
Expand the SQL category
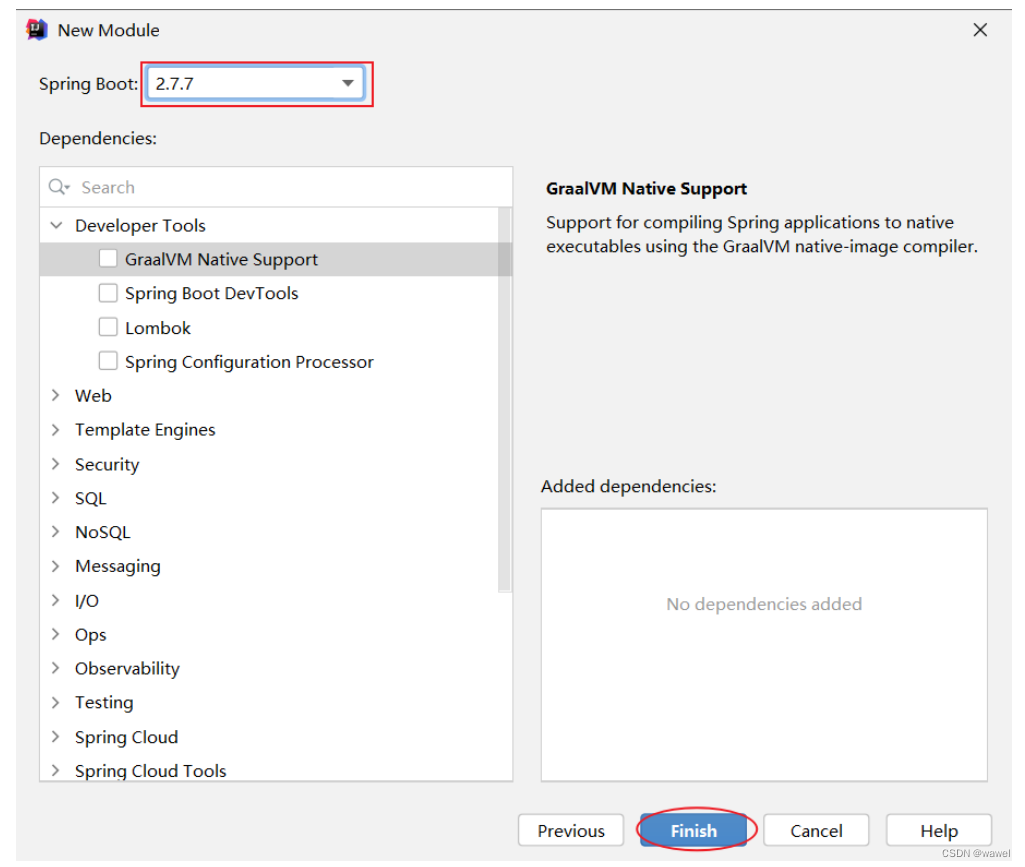[x=56, y=498]
